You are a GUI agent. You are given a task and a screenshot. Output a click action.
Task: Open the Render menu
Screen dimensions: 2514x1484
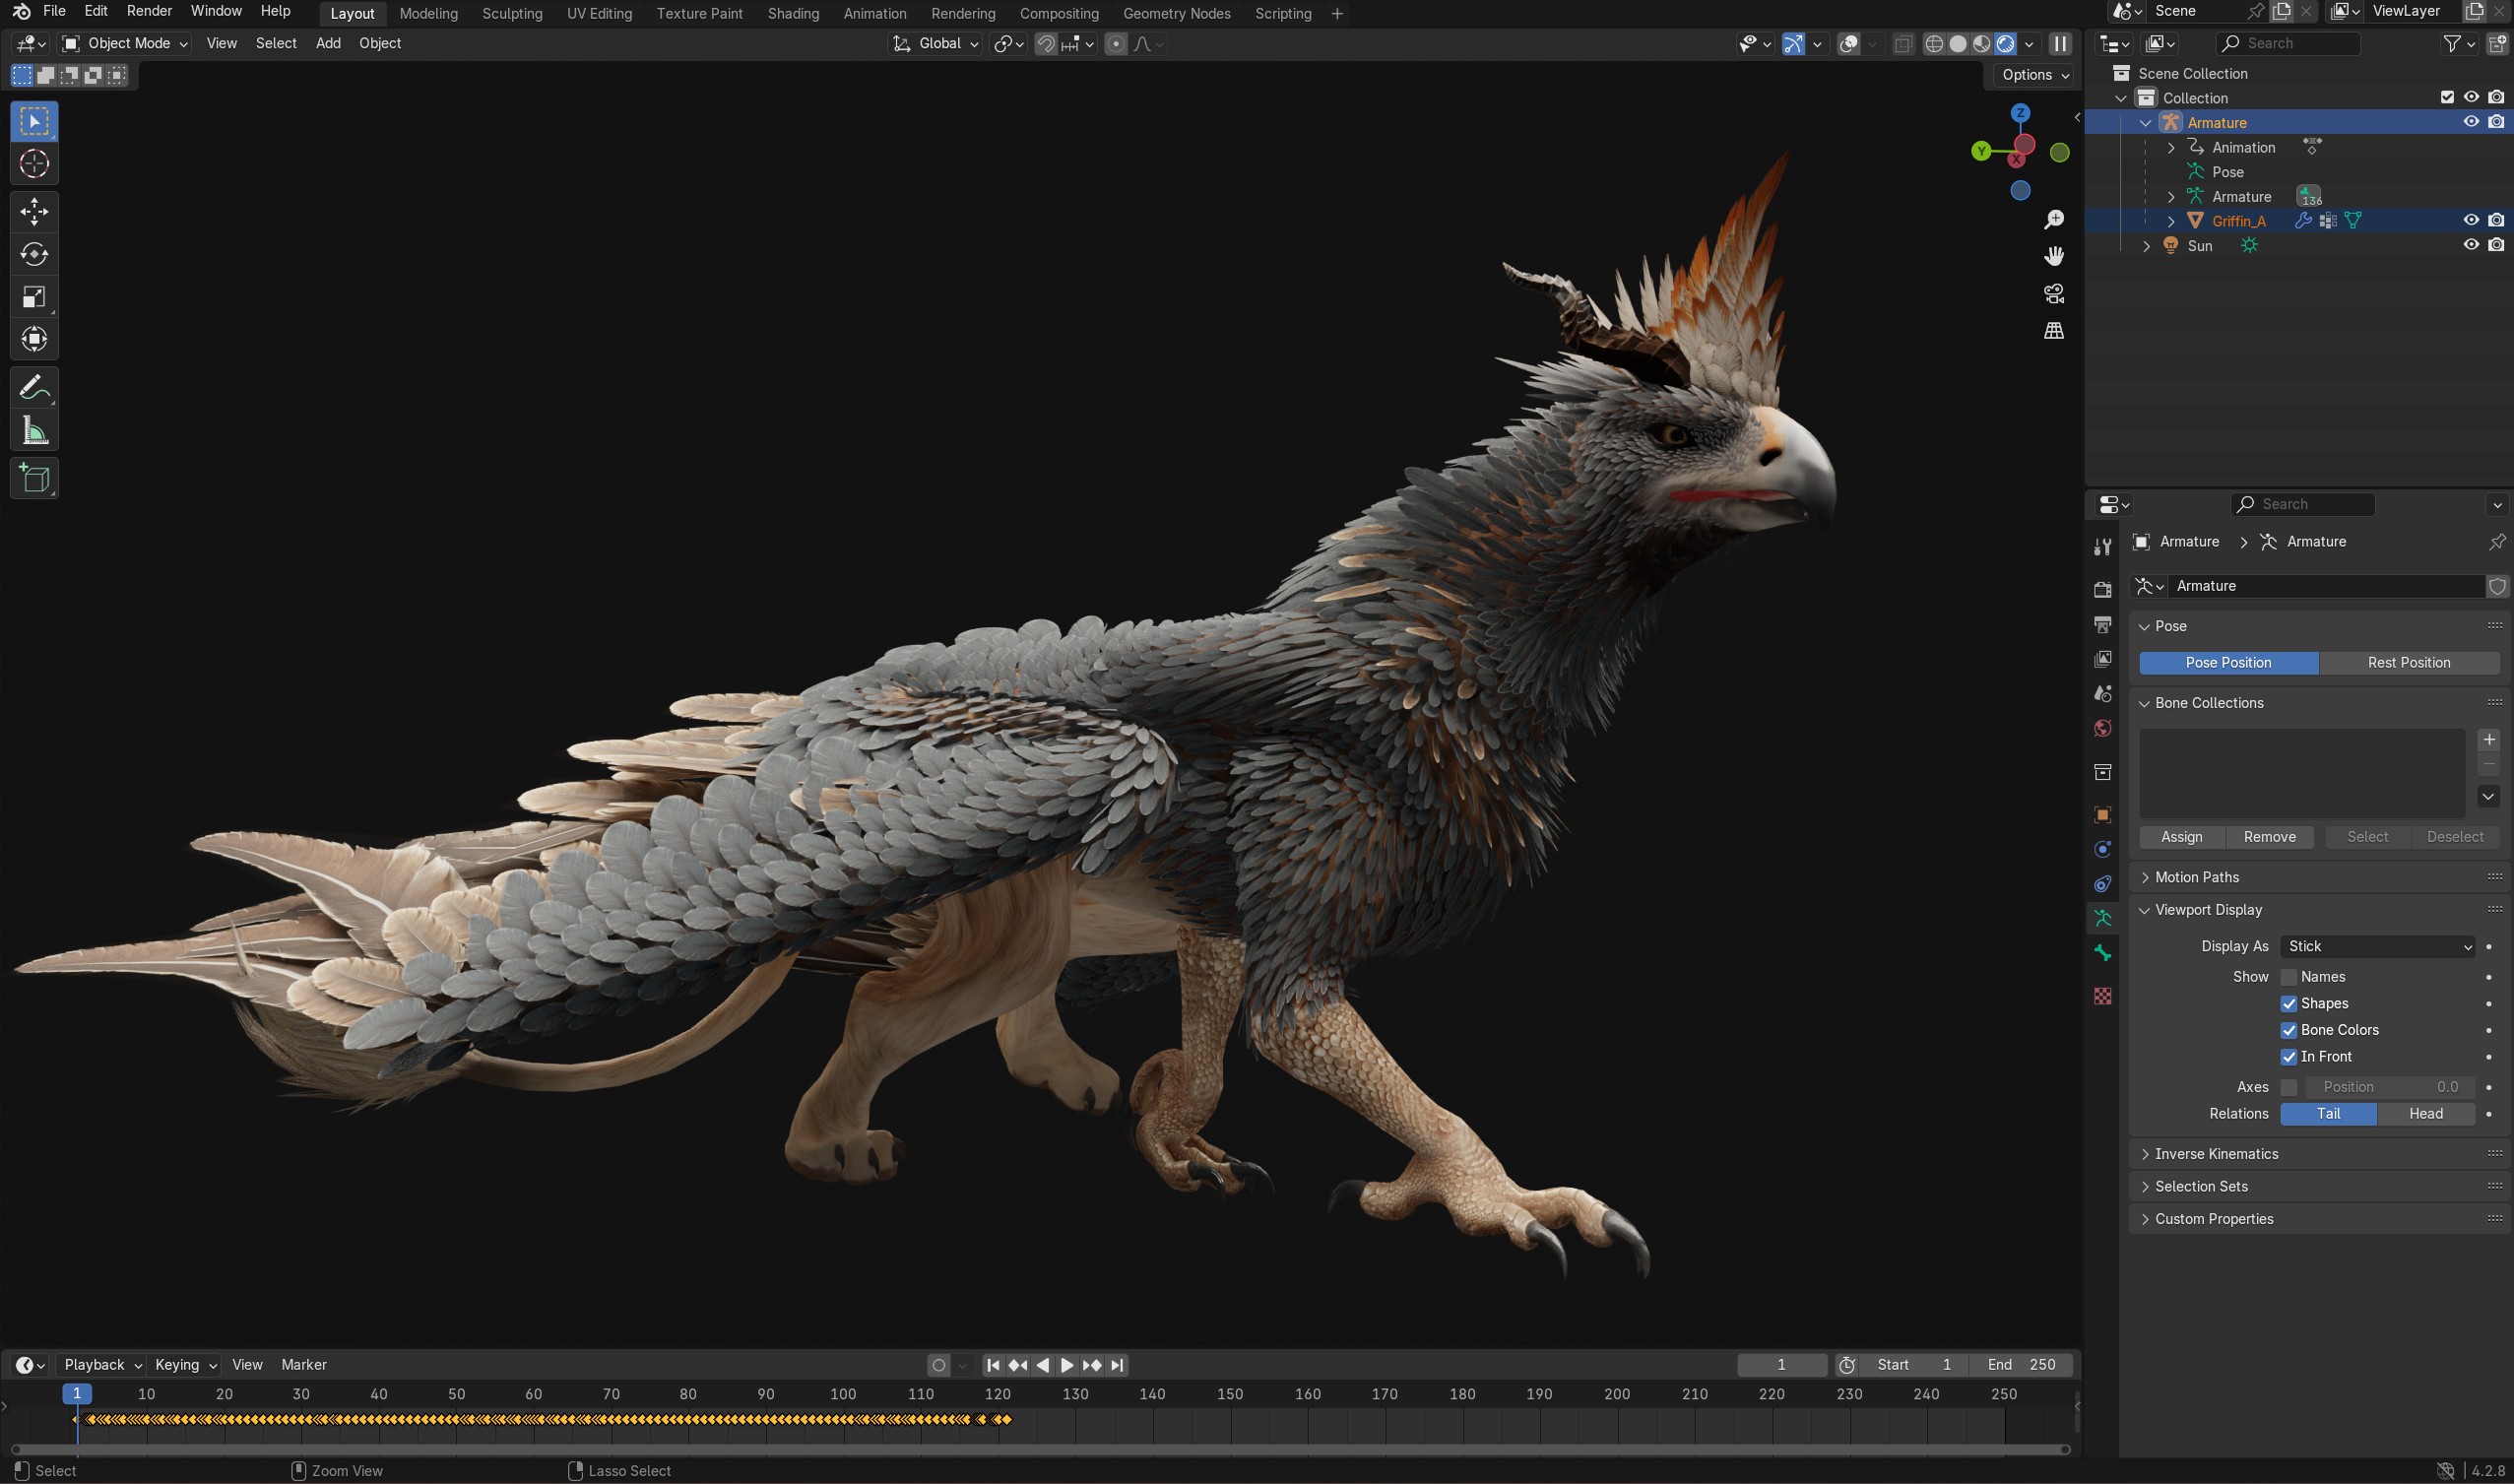(x=149, y=11)
